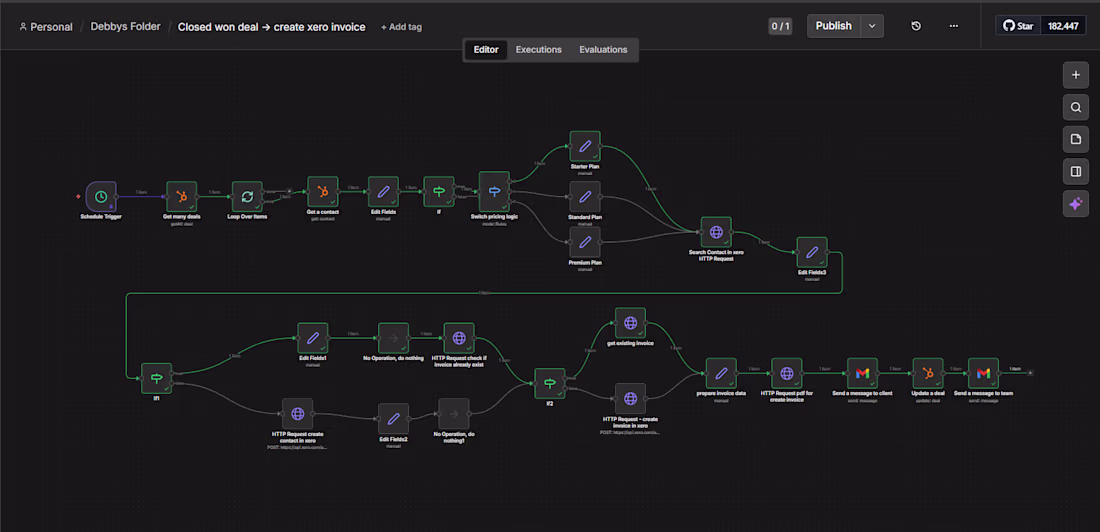
Task: Add a node with the plus button
Action: pos(1075,75)
